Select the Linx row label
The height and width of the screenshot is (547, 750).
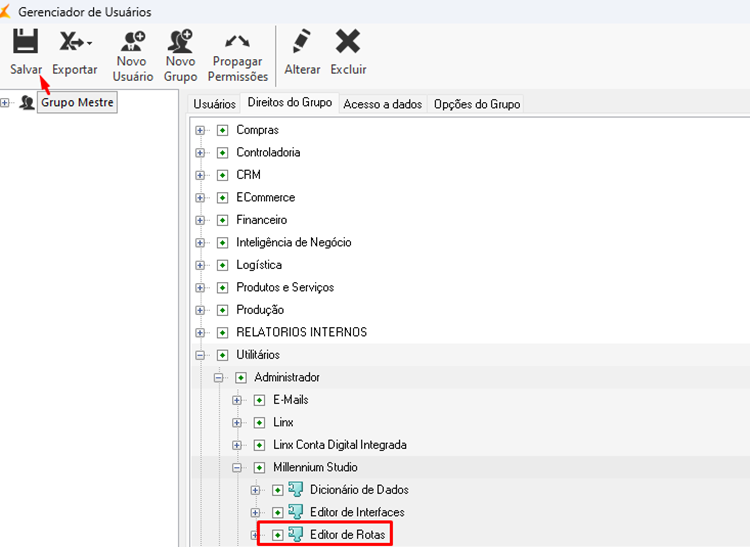tap(283, 422)
